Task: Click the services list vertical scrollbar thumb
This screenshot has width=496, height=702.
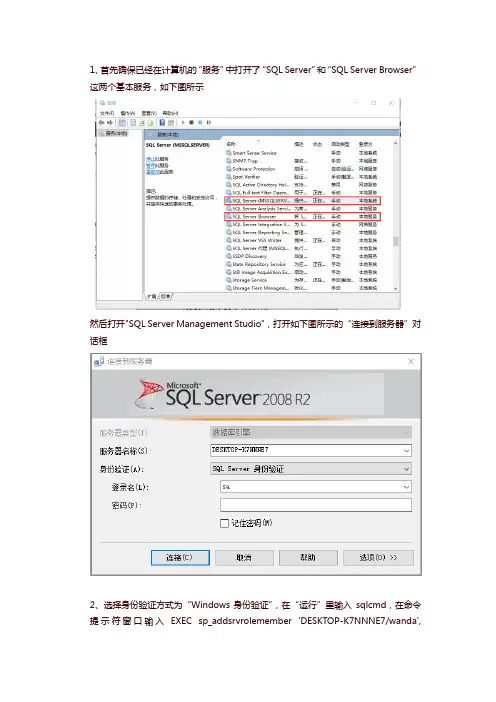Action: pos(395,241)
